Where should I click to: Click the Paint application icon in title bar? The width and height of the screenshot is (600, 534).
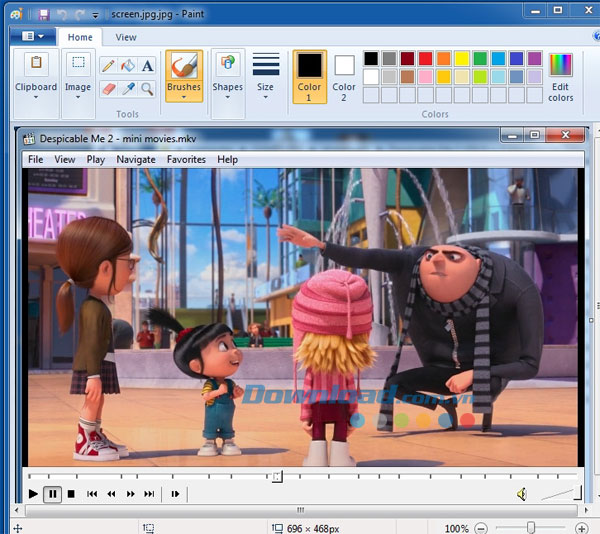tap(16, 15)
